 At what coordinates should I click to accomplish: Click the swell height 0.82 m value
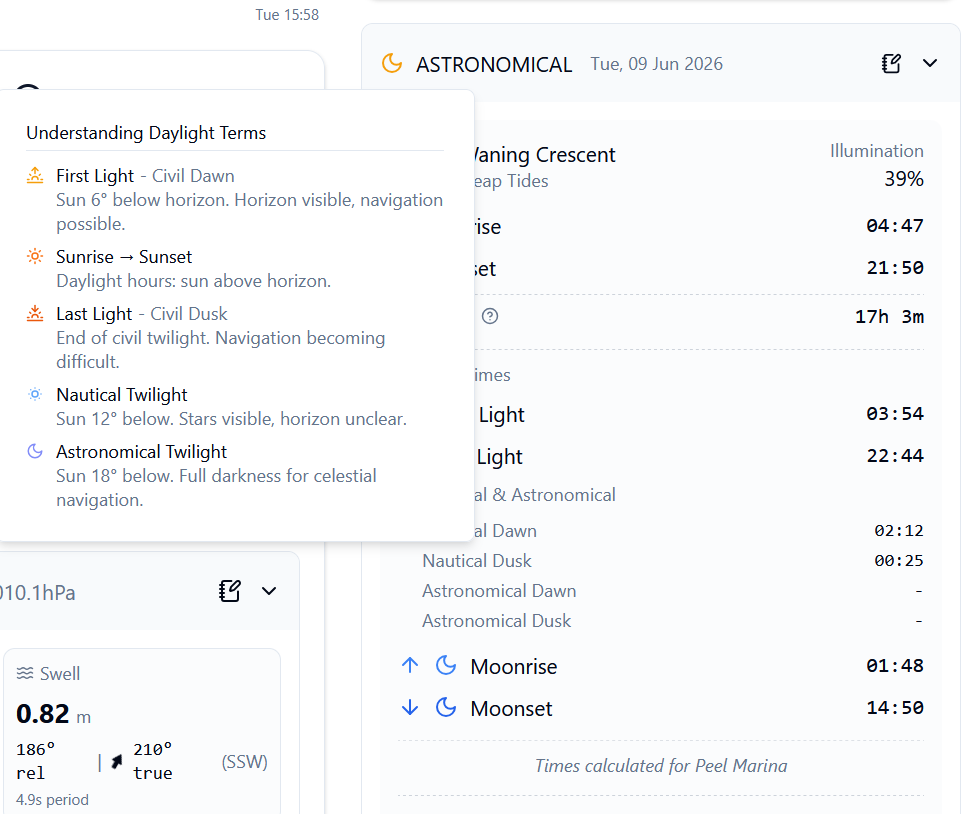[54, 714]
